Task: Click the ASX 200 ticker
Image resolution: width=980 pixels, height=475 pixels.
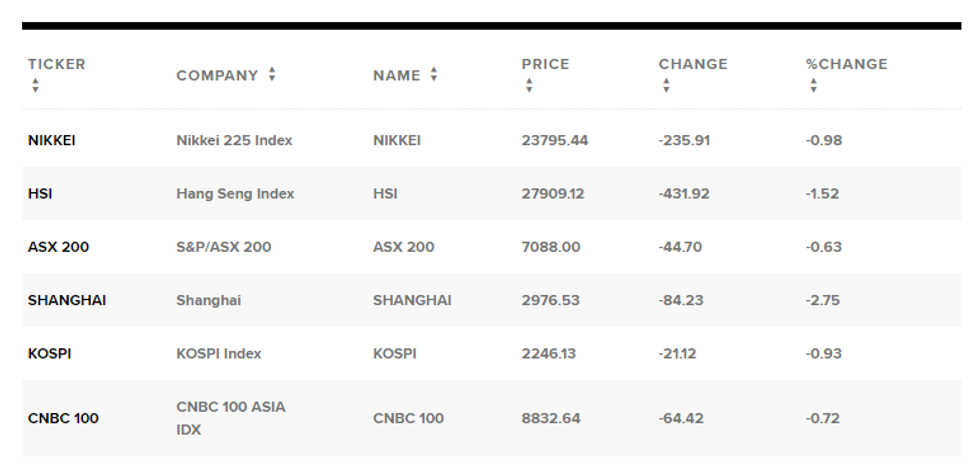Action: pyautogui.click(x=58, y=247)
